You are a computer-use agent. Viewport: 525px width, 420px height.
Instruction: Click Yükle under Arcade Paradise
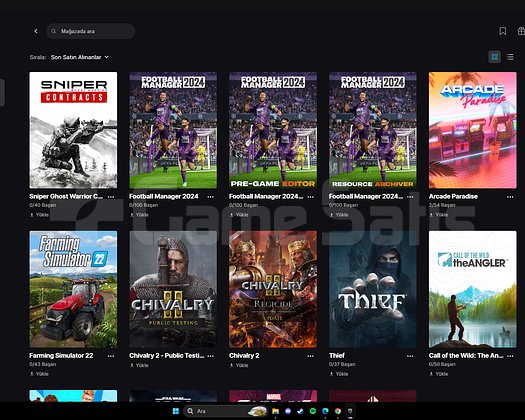439,215
